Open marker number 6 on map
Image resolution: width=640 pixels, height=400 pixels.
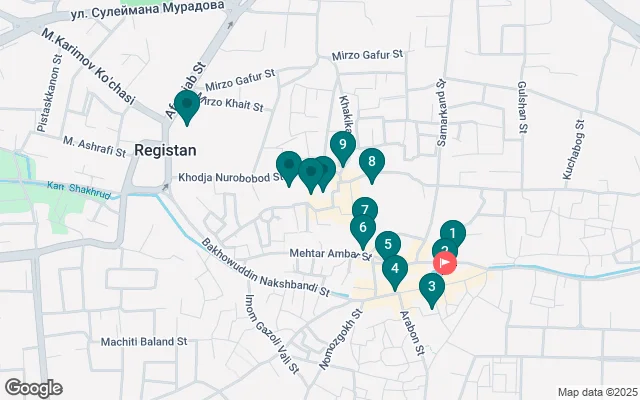362,228
